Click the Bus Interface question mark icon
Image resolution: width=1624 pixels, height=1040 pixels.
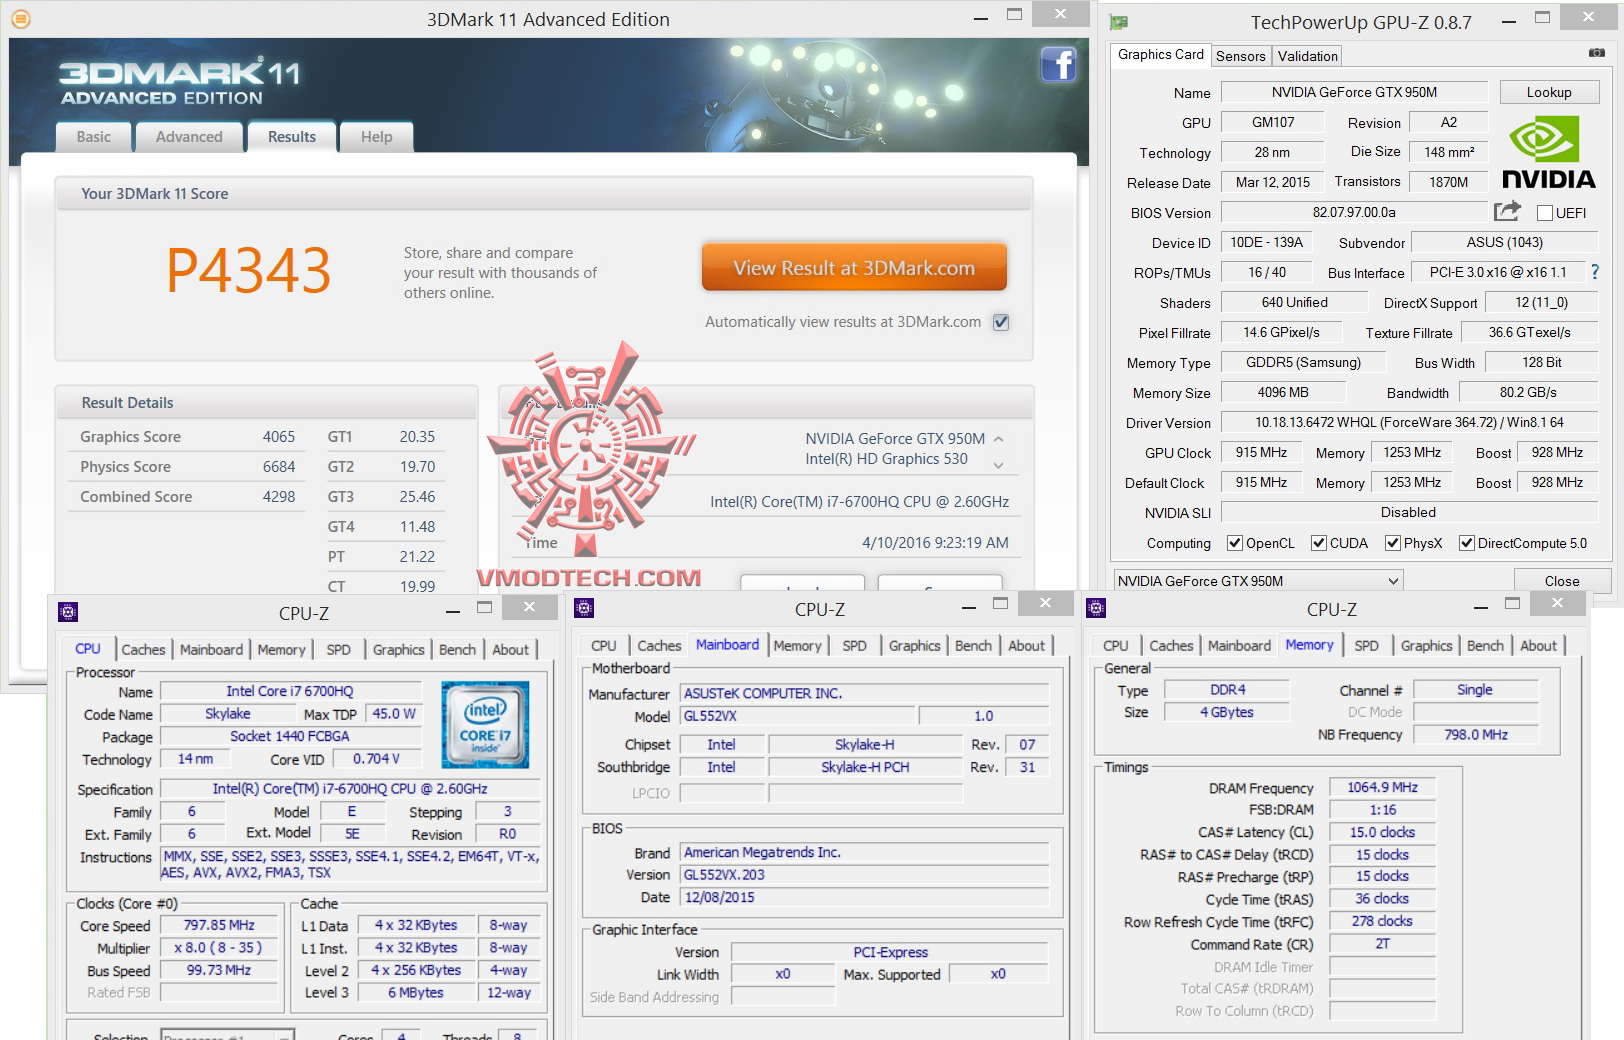(x=1595, y=272)
